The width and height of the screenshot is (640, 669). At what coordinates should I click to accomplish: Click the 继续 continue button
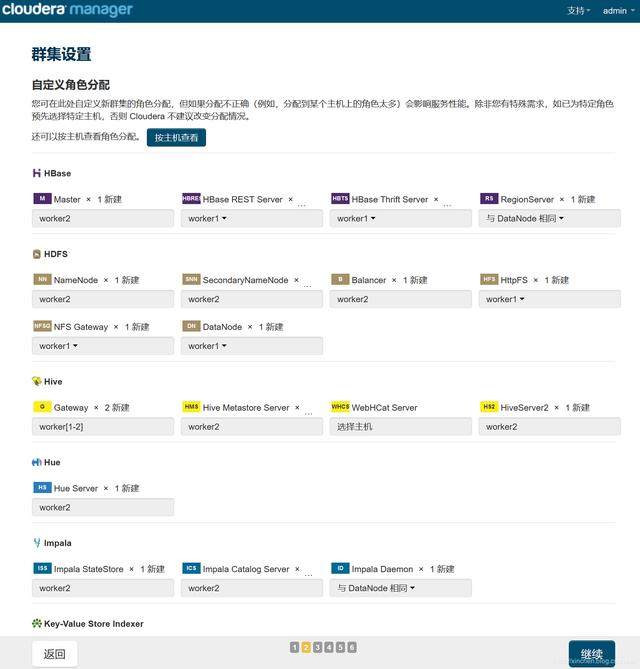coord(592,654)
